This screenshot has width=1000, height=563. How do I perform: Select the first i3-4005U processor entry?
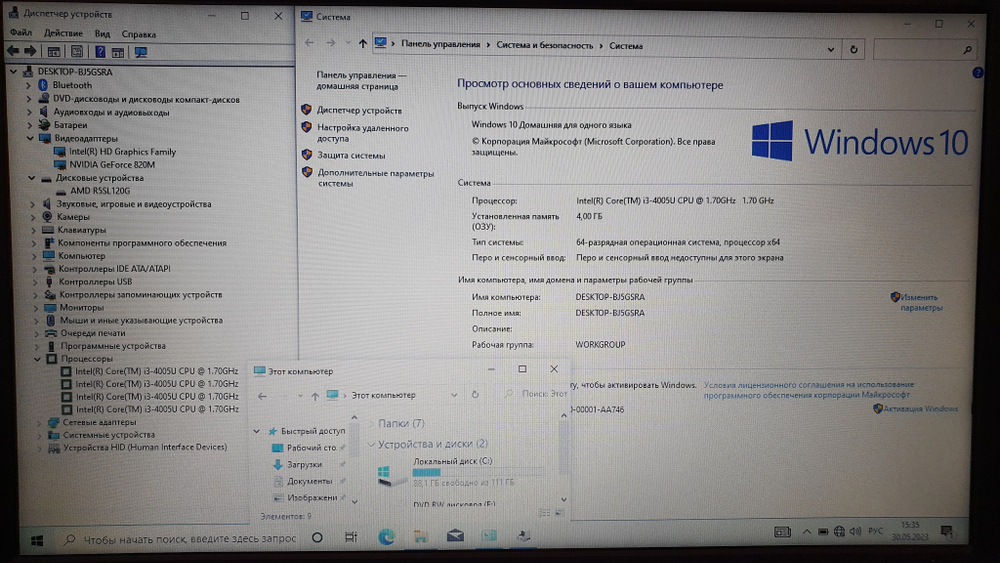click(x=156, y=371)
